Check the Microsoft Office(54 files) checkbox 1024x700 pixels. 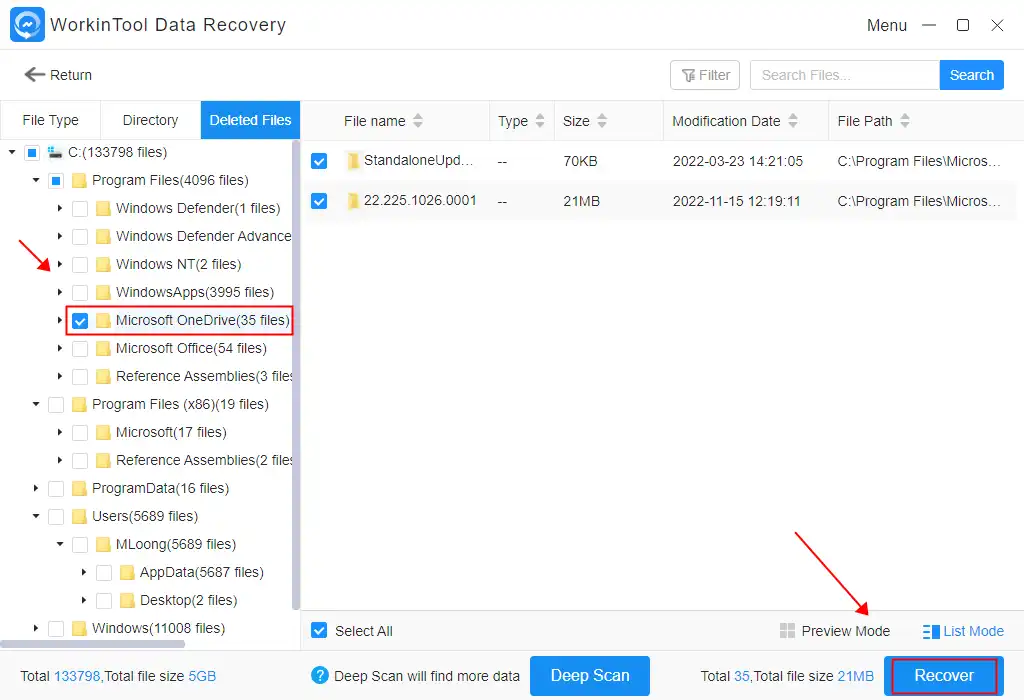80,349
